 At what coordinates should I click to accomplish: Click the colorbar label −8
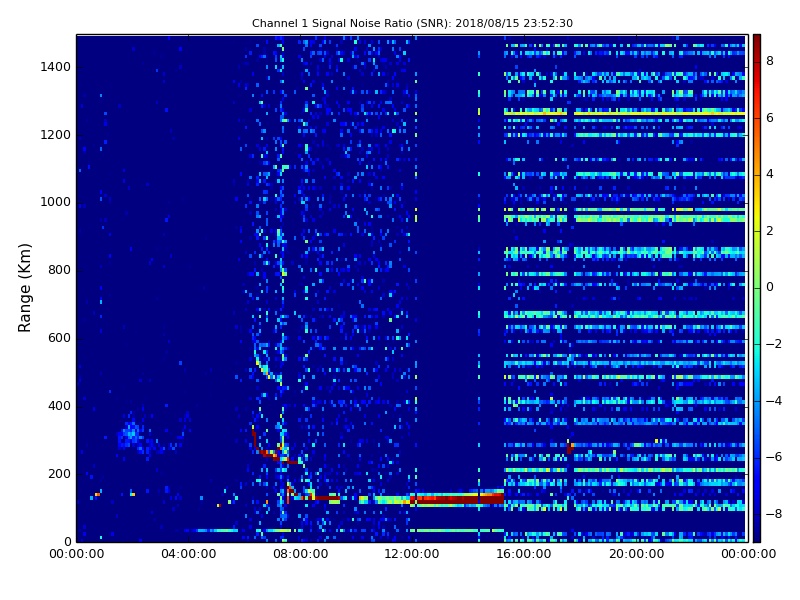click(774, 514)
